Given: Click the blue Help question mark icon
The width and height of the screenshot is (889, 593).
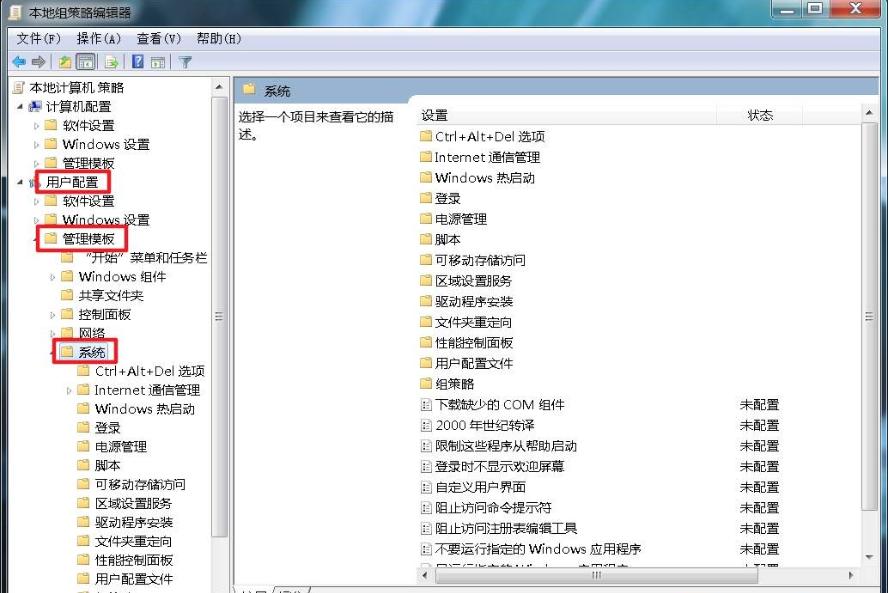Looking at the screenshot, I should 137,61.
